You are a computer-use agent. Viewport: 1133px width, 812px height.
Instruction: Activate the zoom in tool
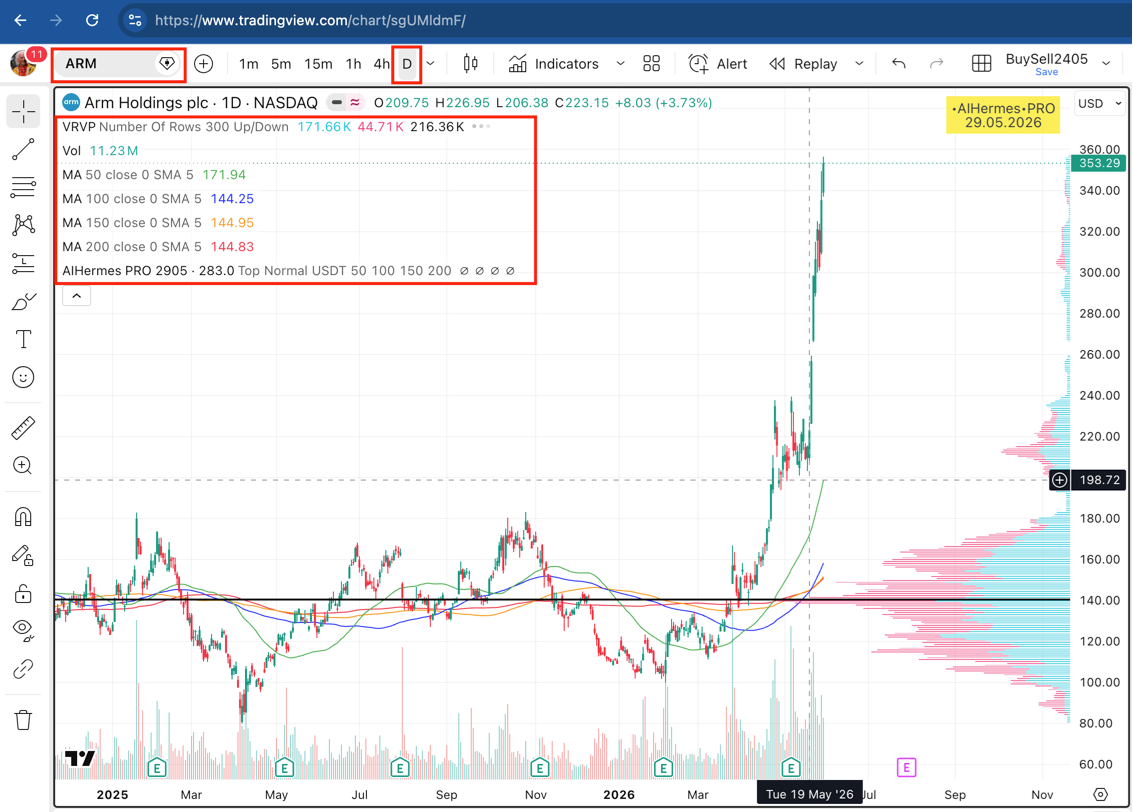coord(23,465)
